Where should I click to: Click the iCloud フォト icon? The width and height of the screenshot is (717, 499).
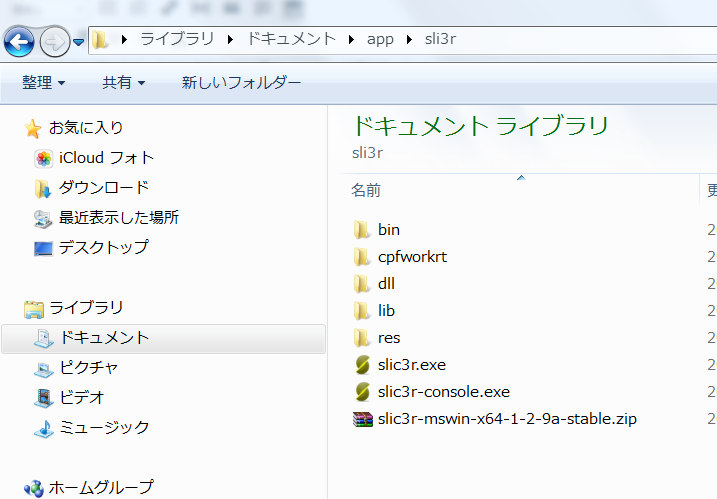click(43, 159)
